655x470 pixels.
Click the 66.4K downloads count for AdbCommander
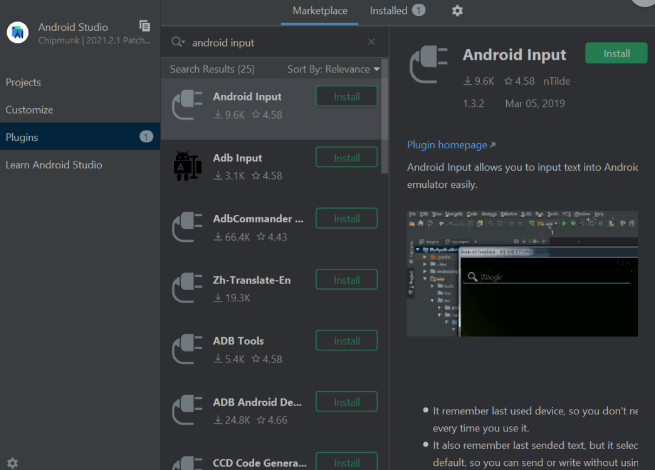(237, 237)
